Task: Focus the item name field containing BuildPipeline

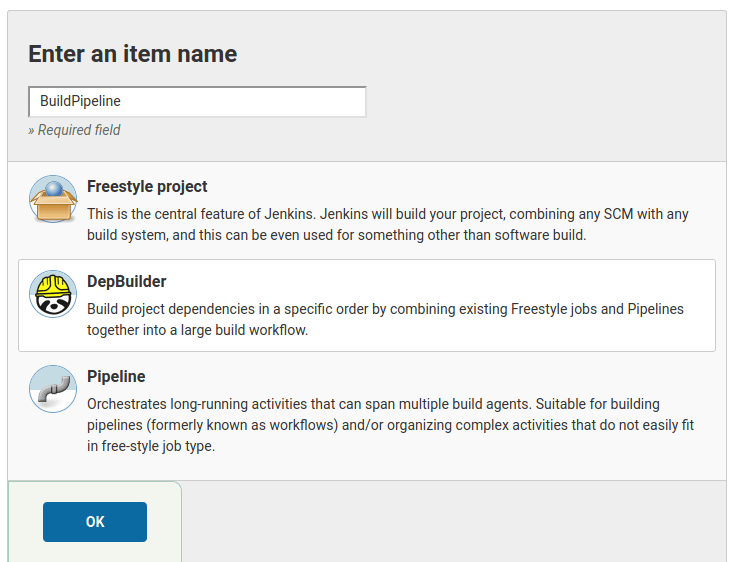Action: pos(197,101)
